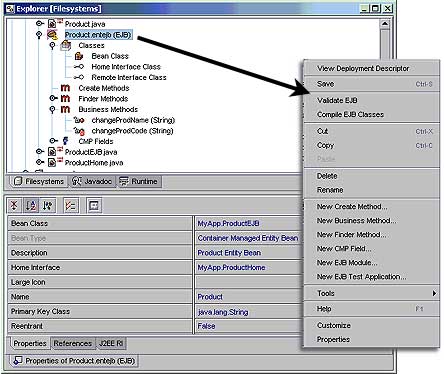Click the CMP Fields node icon
This screenshot has width=444, height=374.
(66, 141)
